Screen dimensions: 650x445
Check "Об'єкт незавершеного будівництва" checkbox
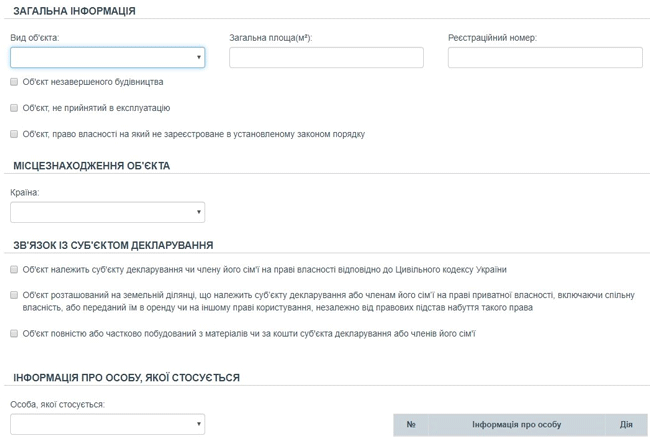(14, 82)
